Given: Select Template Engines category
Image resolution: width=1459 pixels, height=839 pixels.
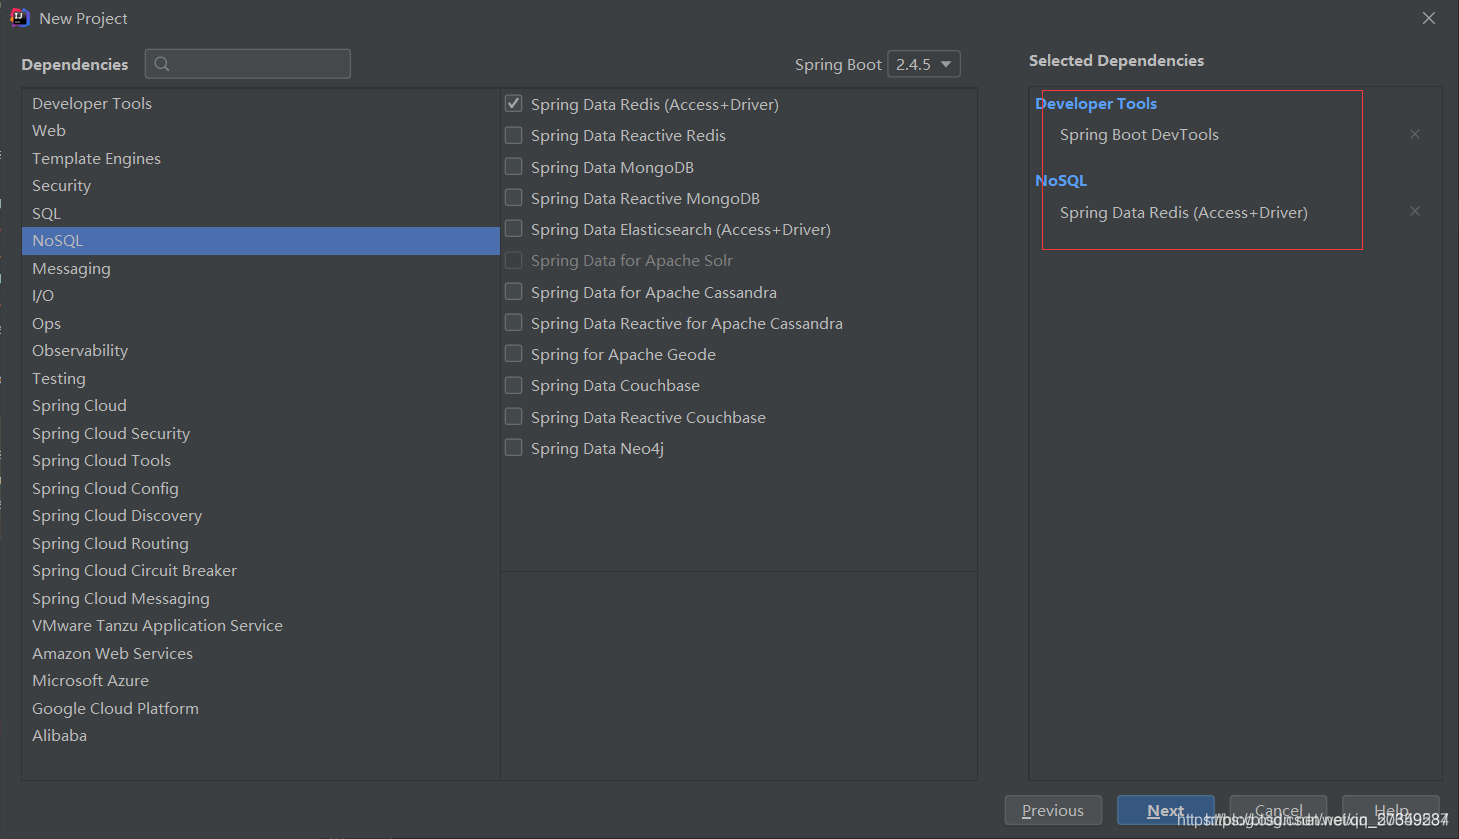Looking at the screenshot, I should [260, 158].
